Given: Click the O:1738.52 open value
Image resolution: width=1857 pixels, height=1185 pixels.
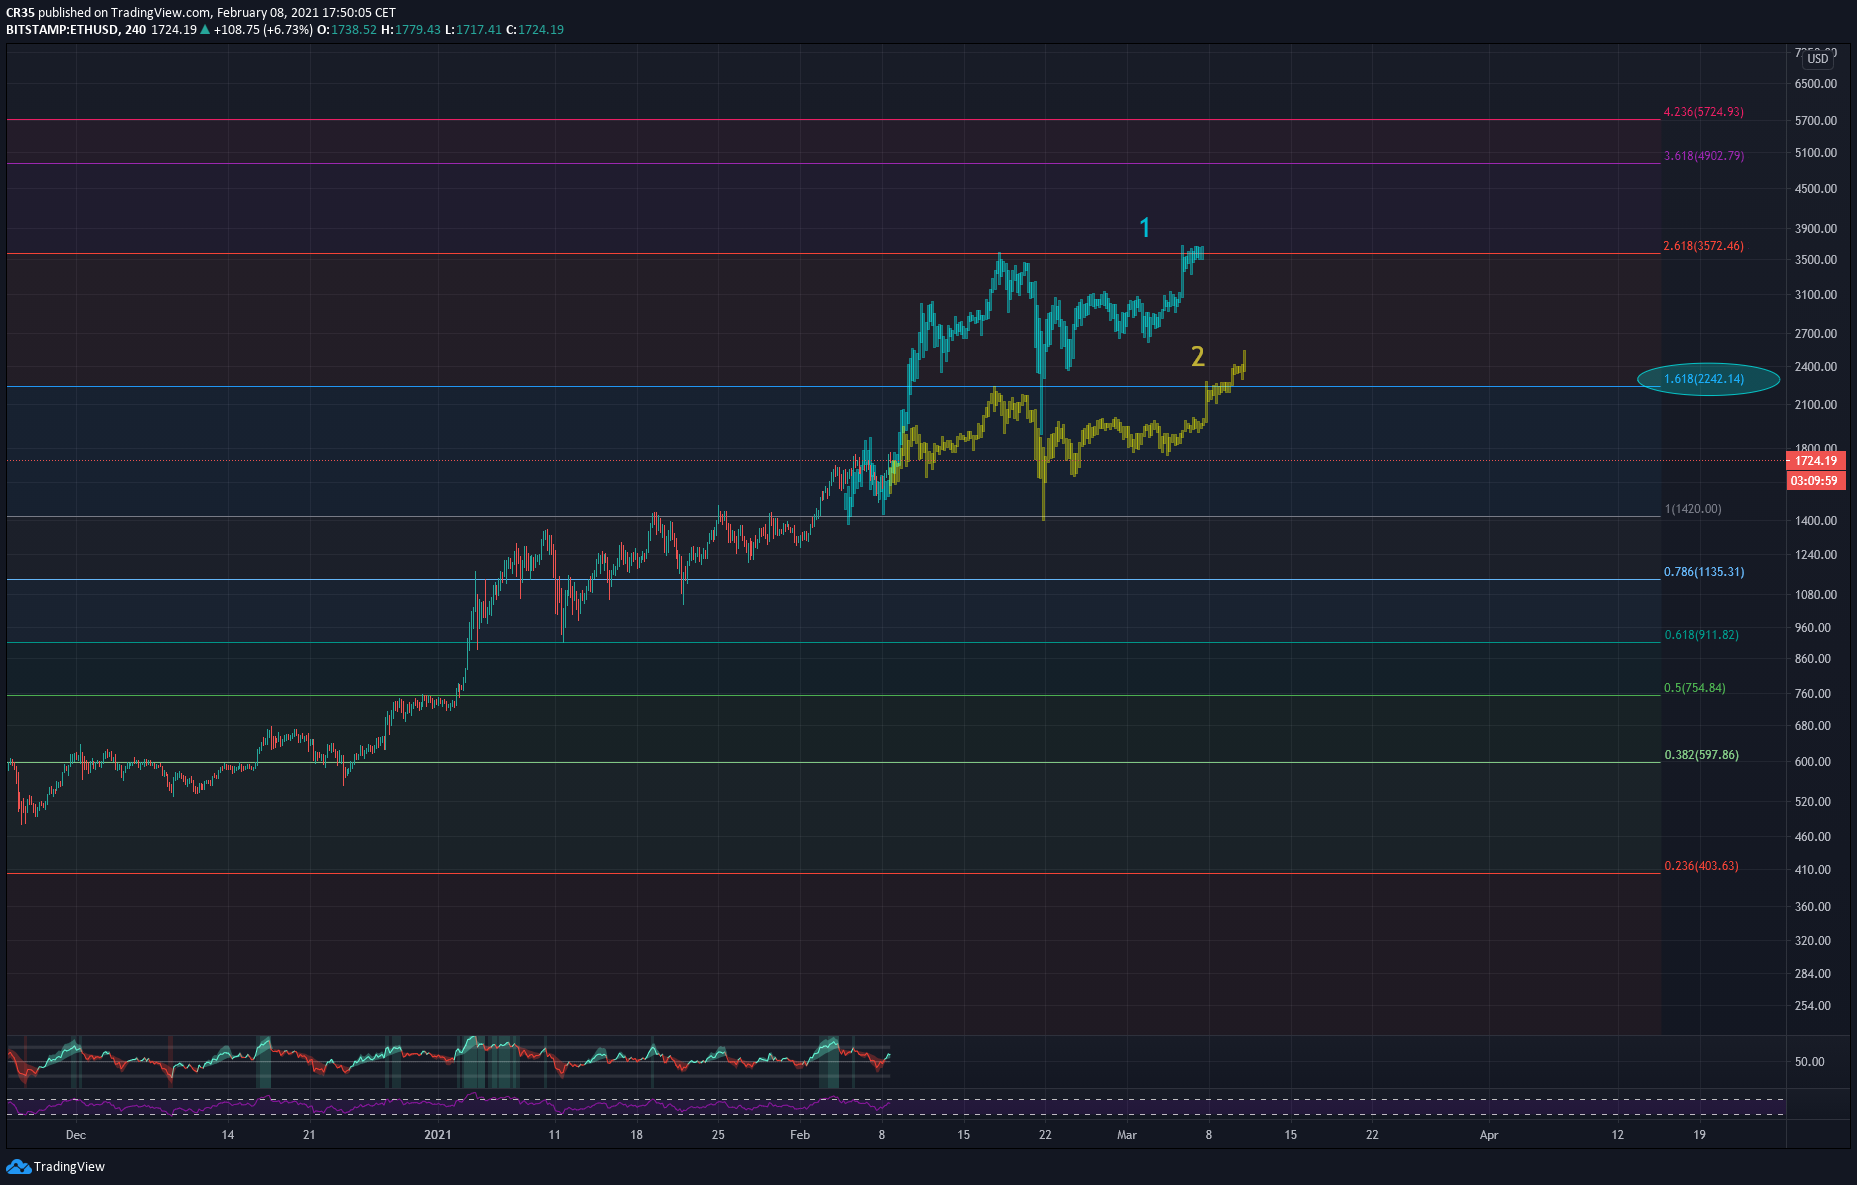Looking at the screenshot, I should tap(347, 30).
